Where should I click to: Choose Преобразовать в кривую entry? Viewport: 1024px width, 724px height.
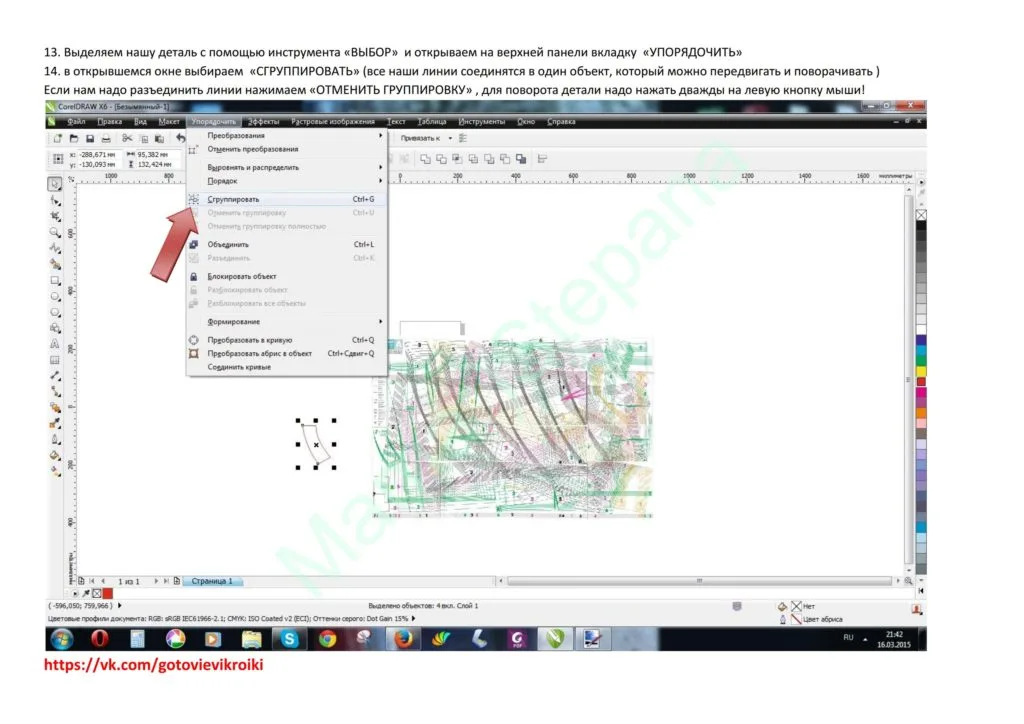tap(287, 340)
